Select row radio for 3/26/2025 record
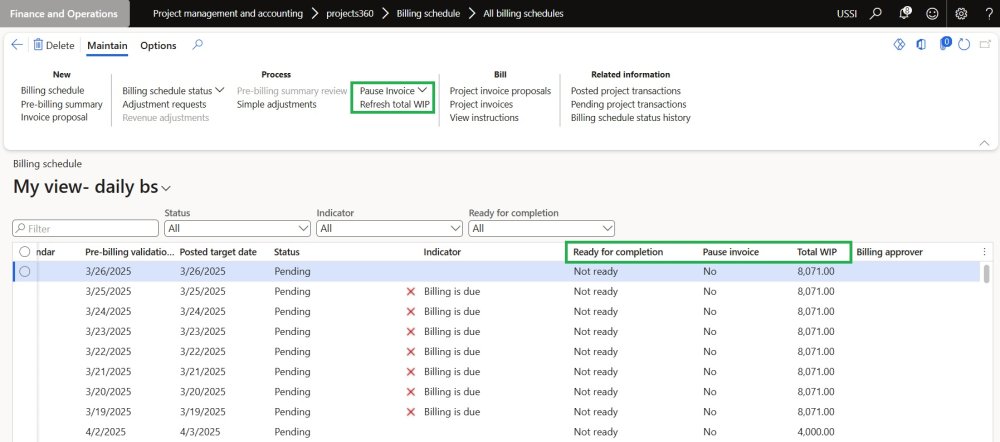 pyautogui.click(x=24, y=271)
